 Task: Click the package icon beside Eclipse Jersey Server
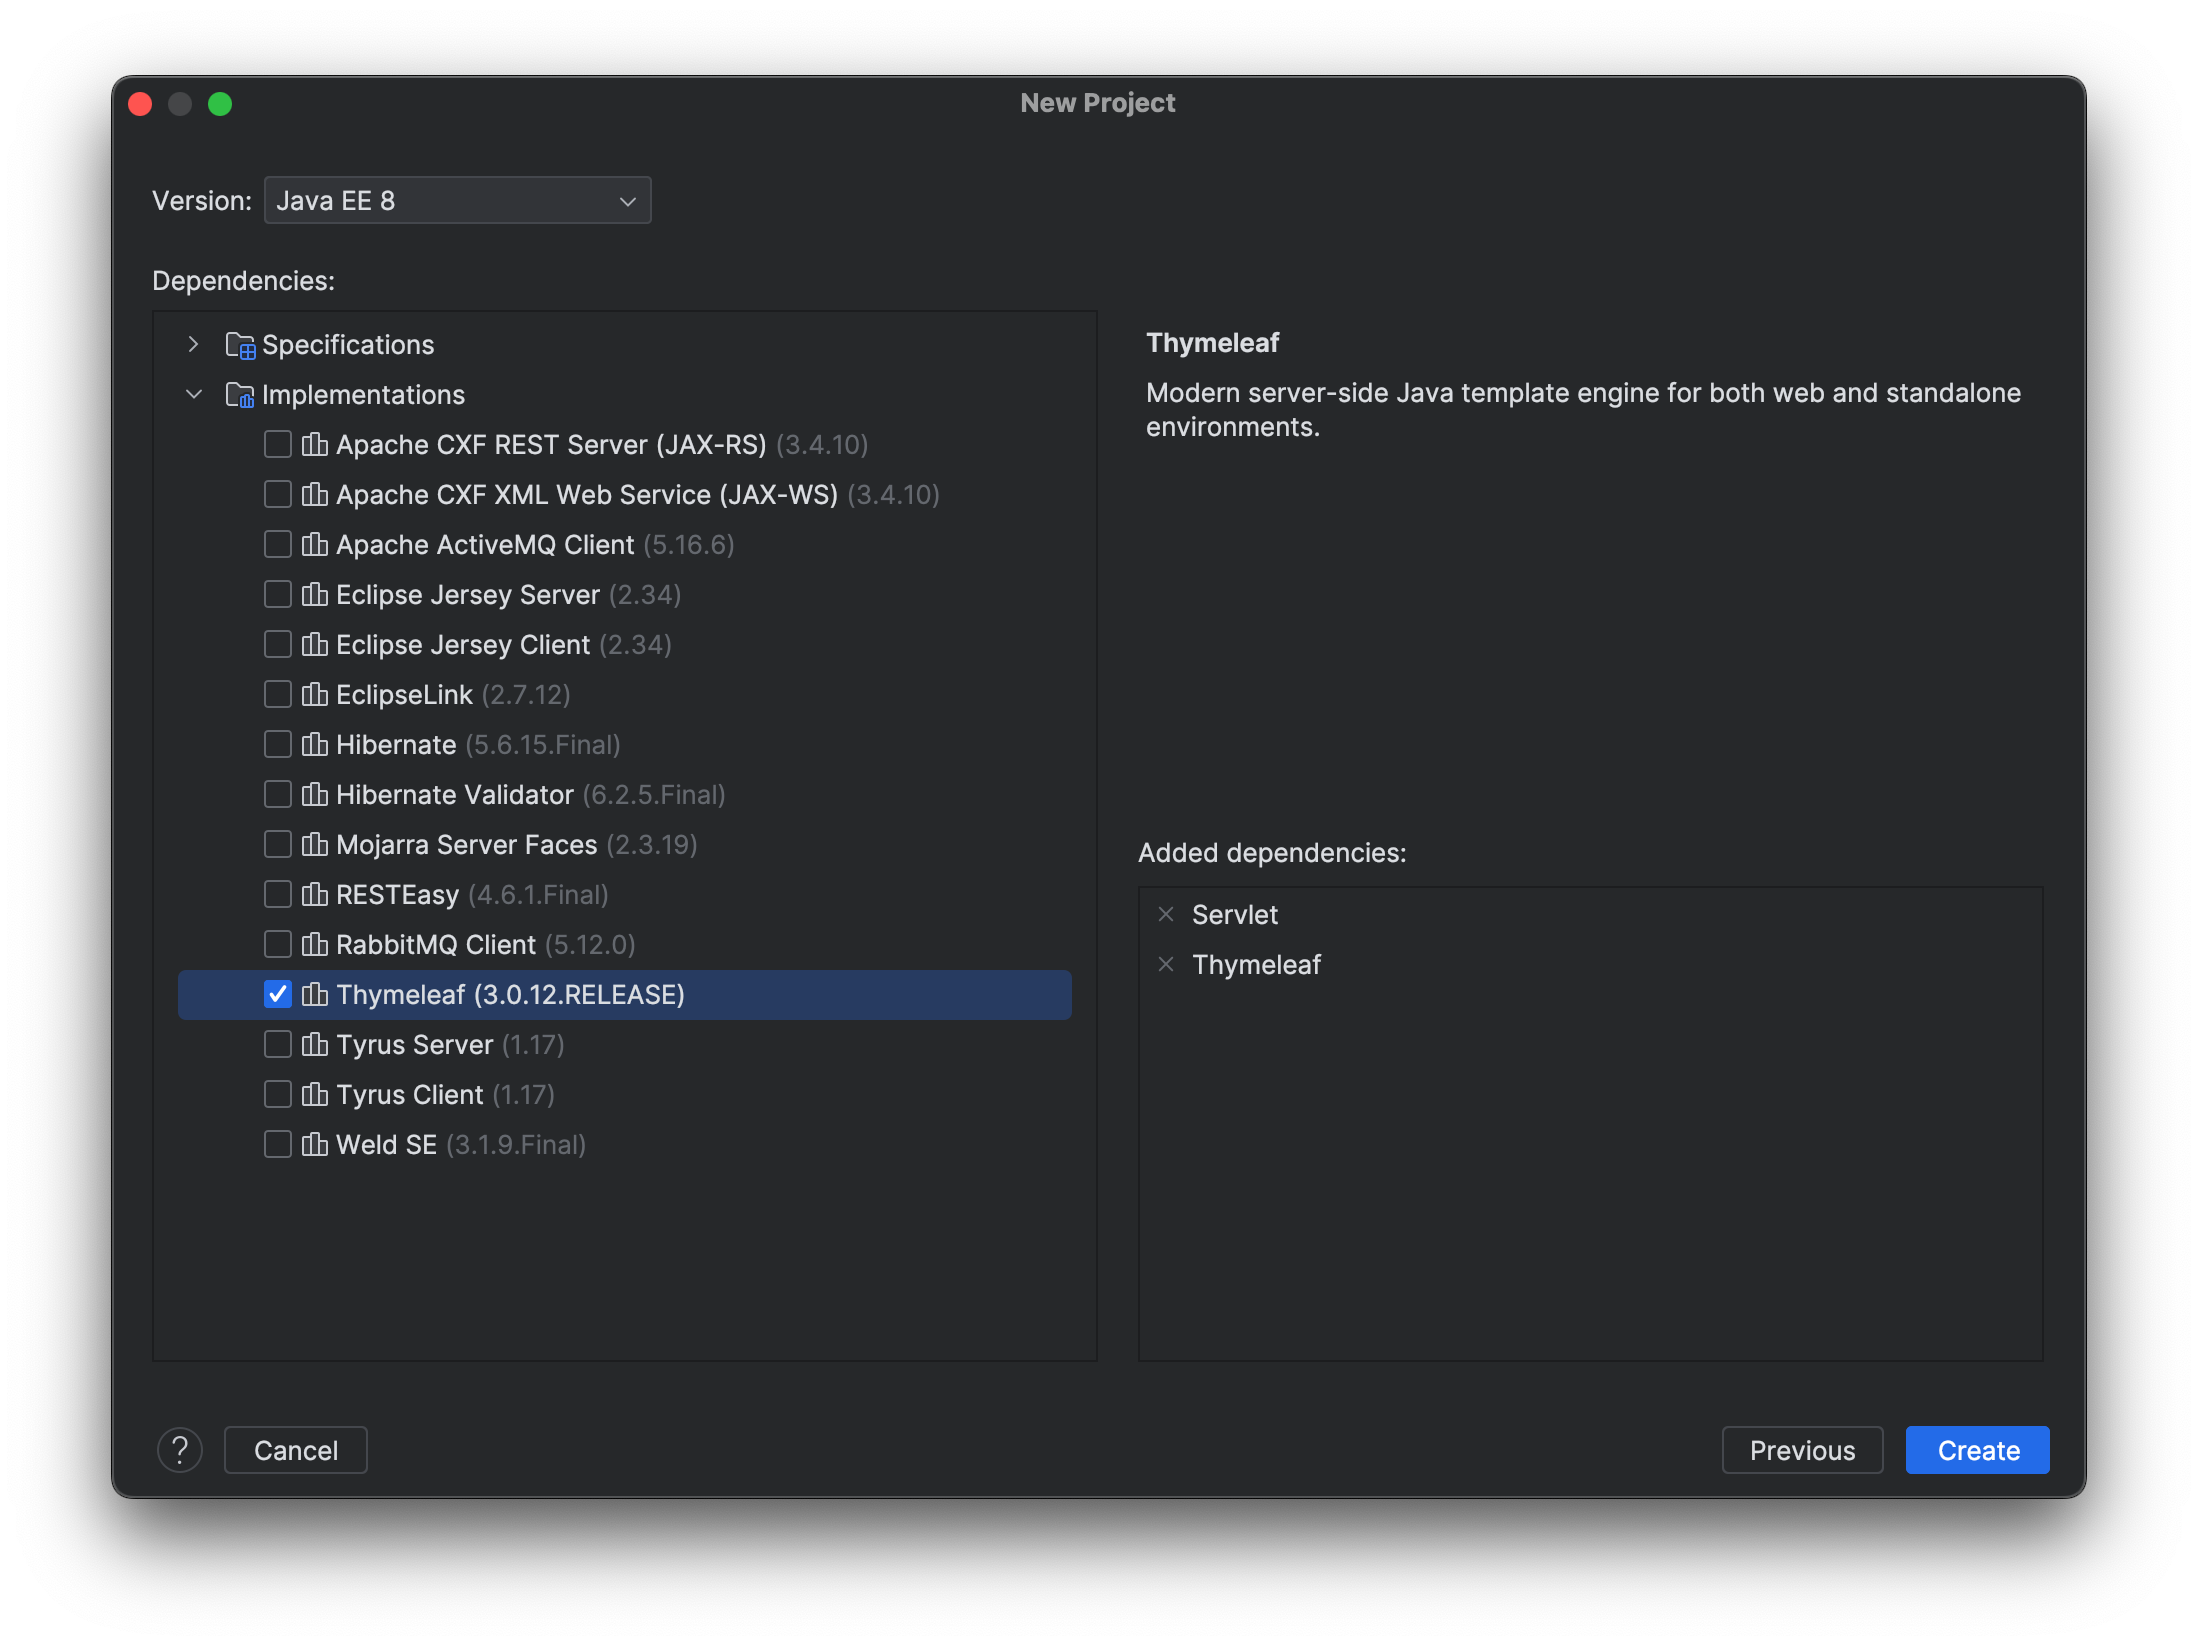click(x=314, y=594)
